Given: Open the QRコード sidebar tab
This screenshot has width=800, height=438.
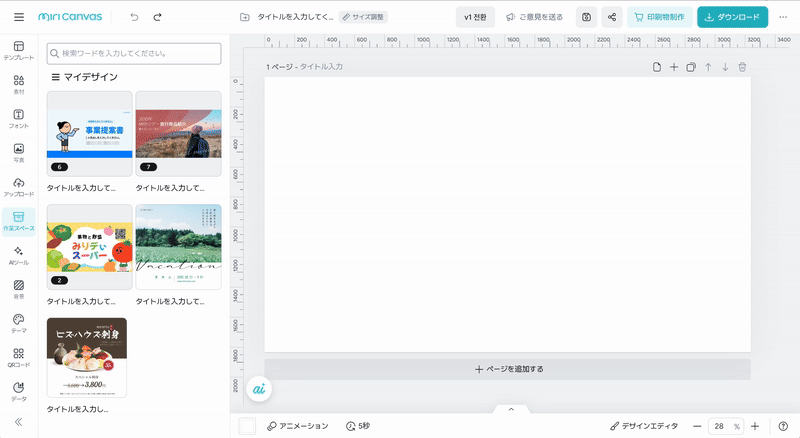Looking at the screenshot, I should [x=18, y=358].
